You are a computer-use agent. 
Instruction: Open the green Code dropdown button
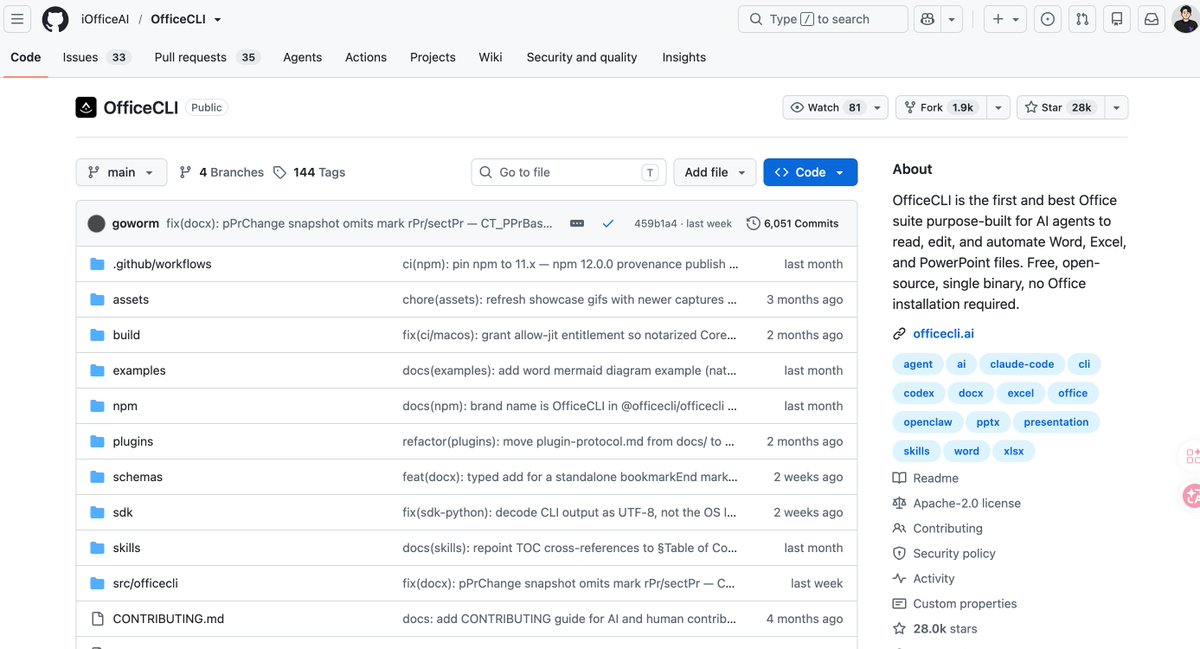pos(810,172)
